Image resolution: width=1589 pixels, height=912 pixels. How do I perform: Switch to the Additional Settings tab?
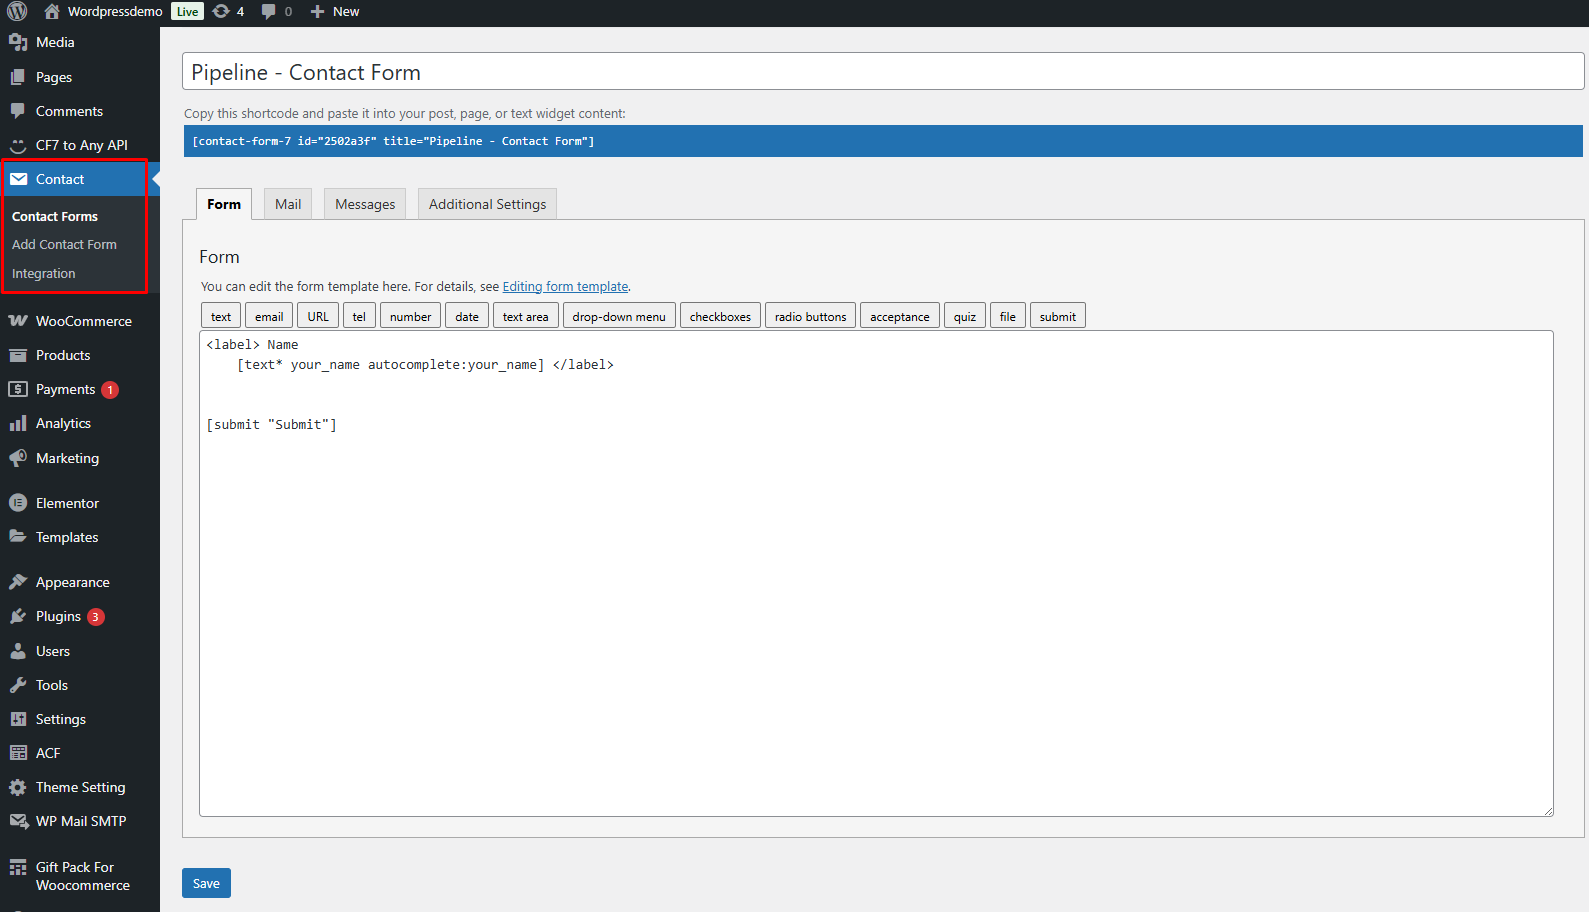point(487,204)
